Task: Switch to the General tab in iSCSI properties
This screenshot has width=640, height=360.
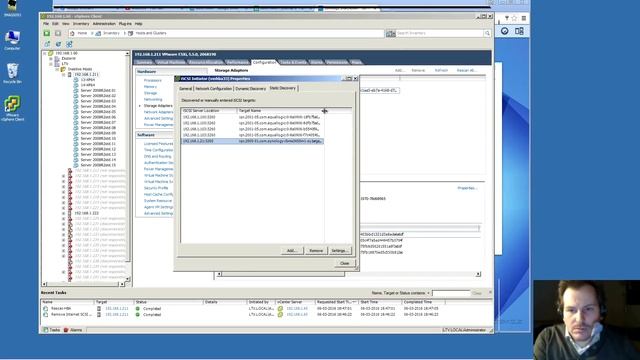Action: (x=185, y=89)
